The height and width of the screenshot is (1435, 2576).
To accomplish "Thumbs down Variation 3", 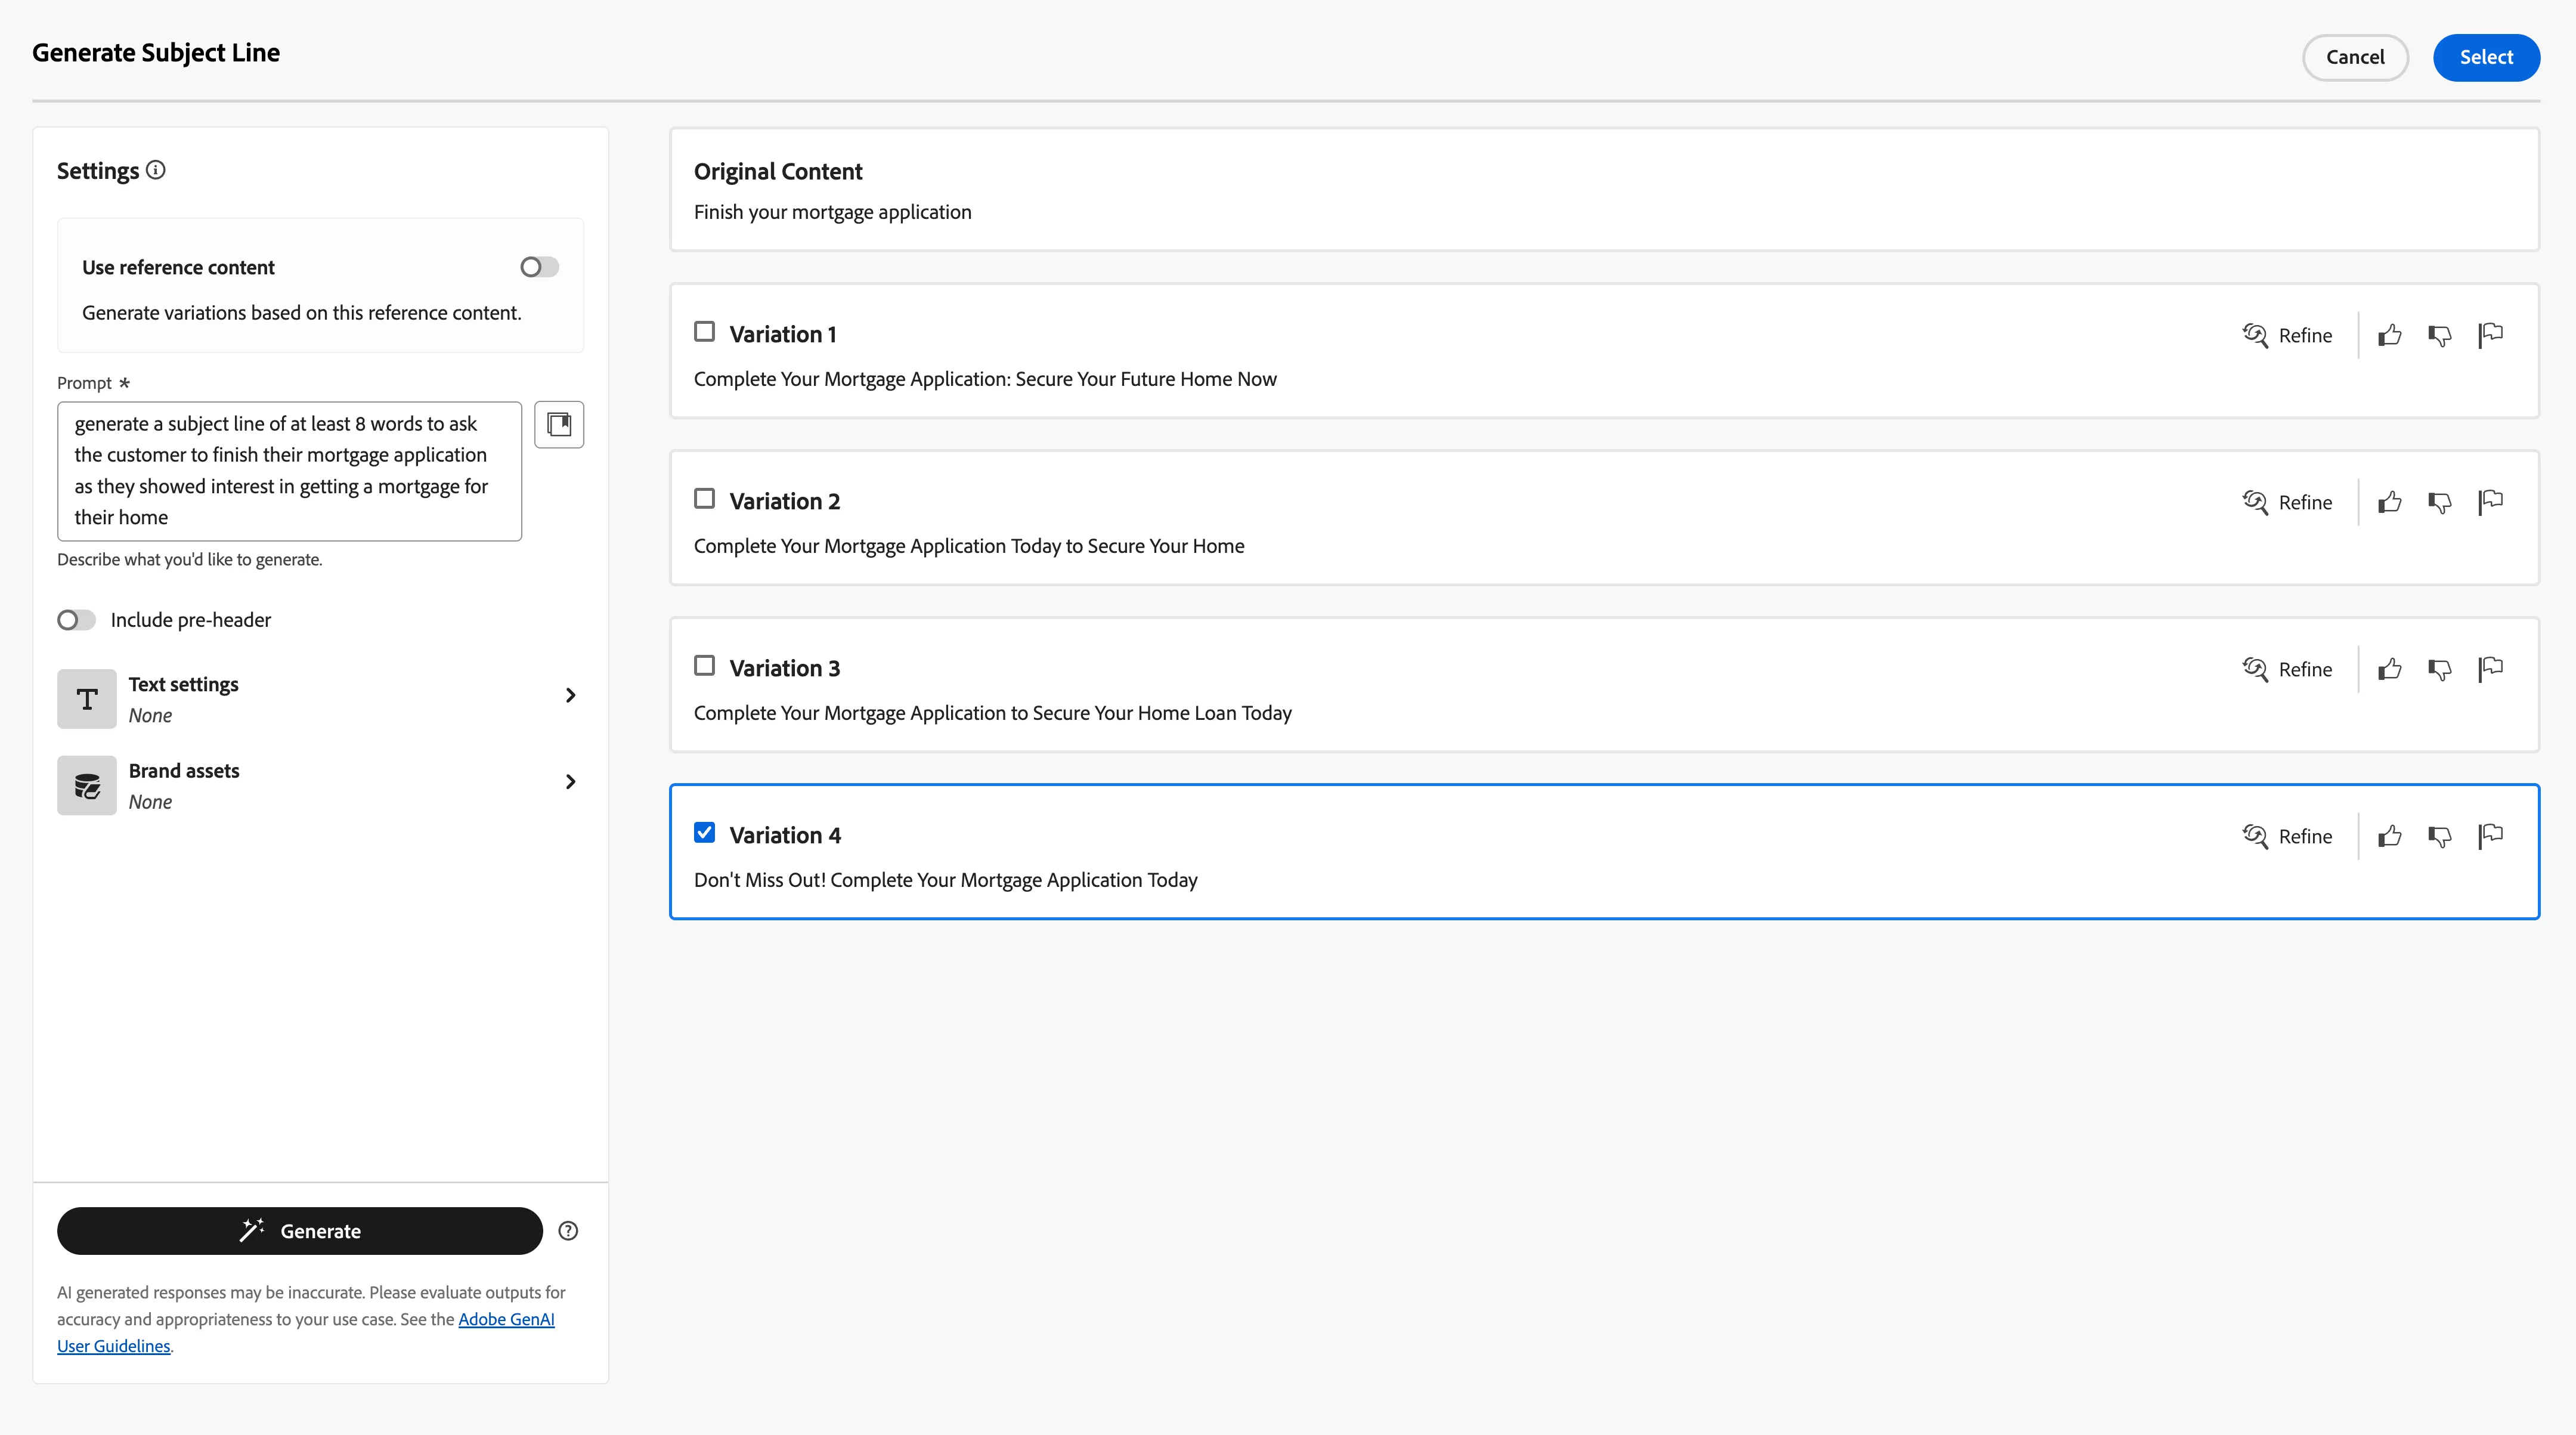I will pos(2440,669).
